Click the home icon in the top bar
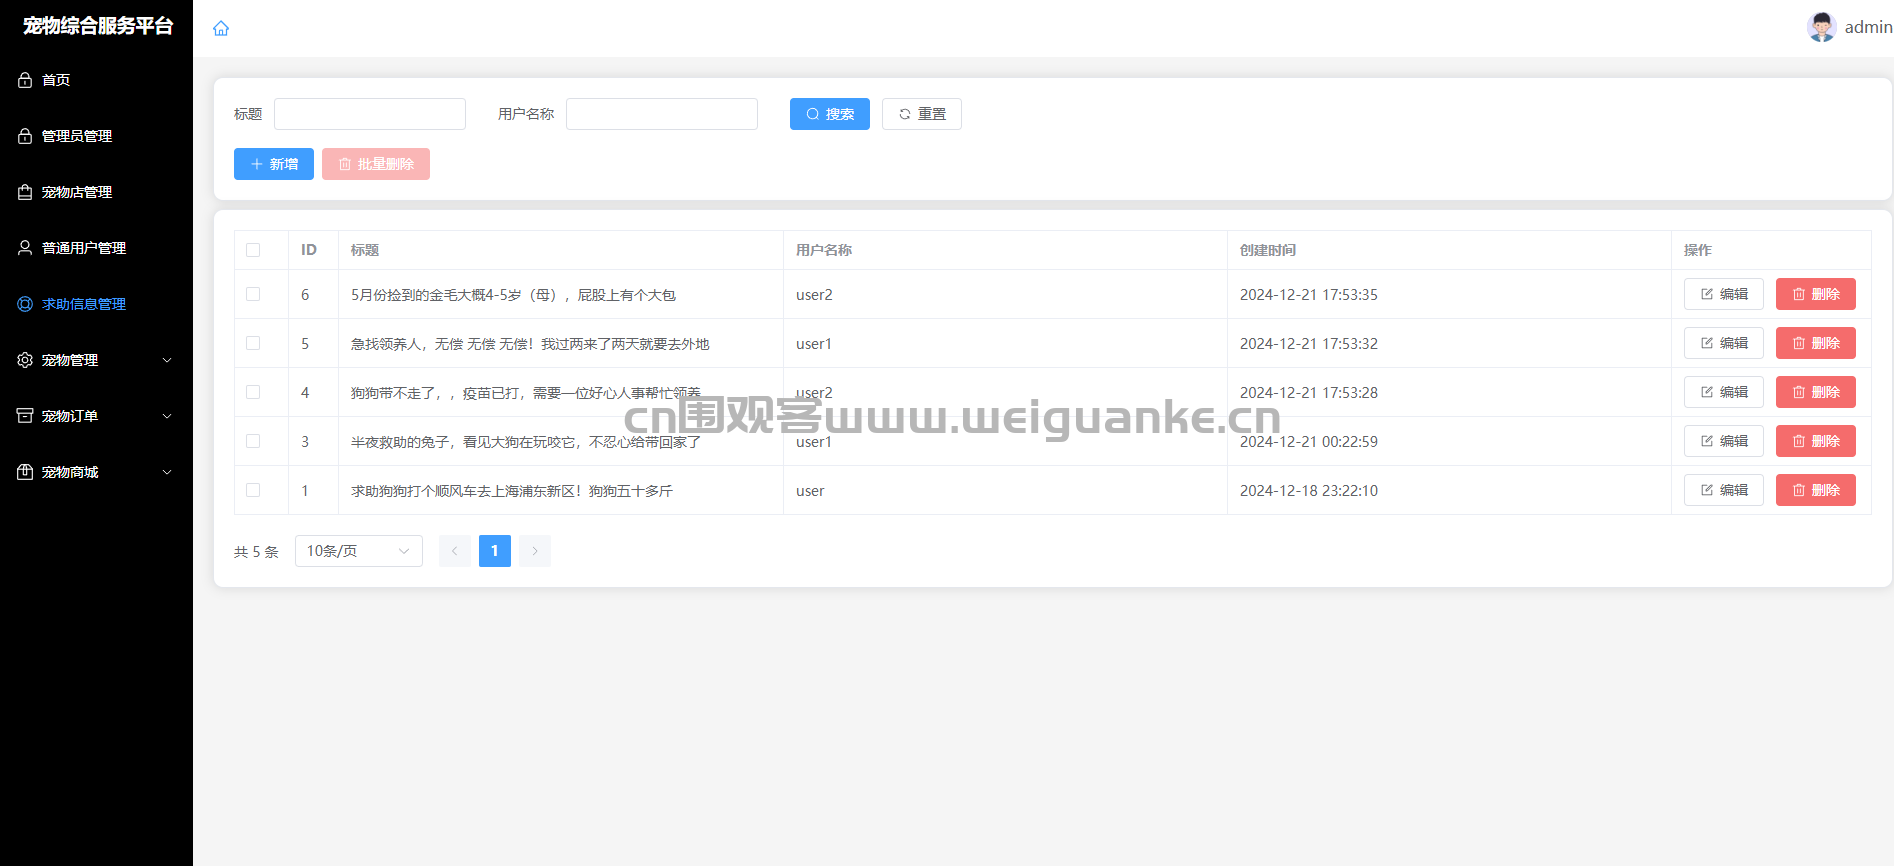This screenshot has width=1894, height=866. [x=221, y=28]
